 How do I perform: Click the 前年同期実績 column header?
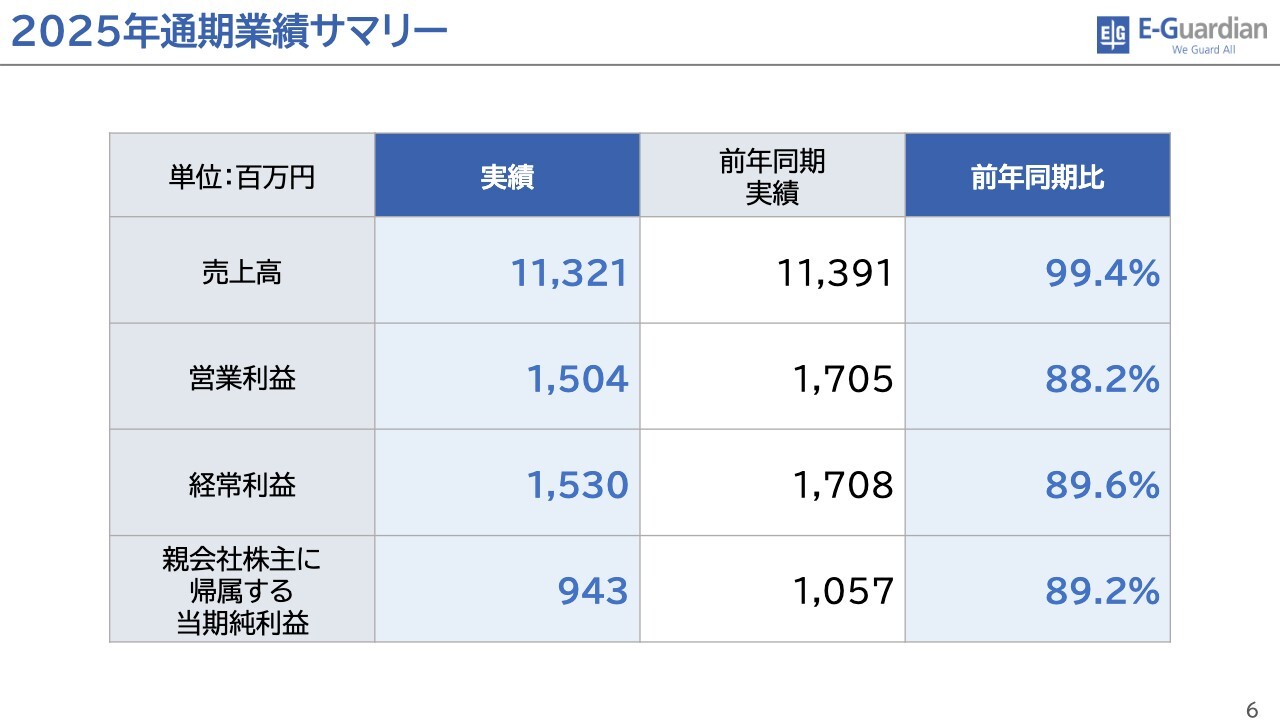772,177
